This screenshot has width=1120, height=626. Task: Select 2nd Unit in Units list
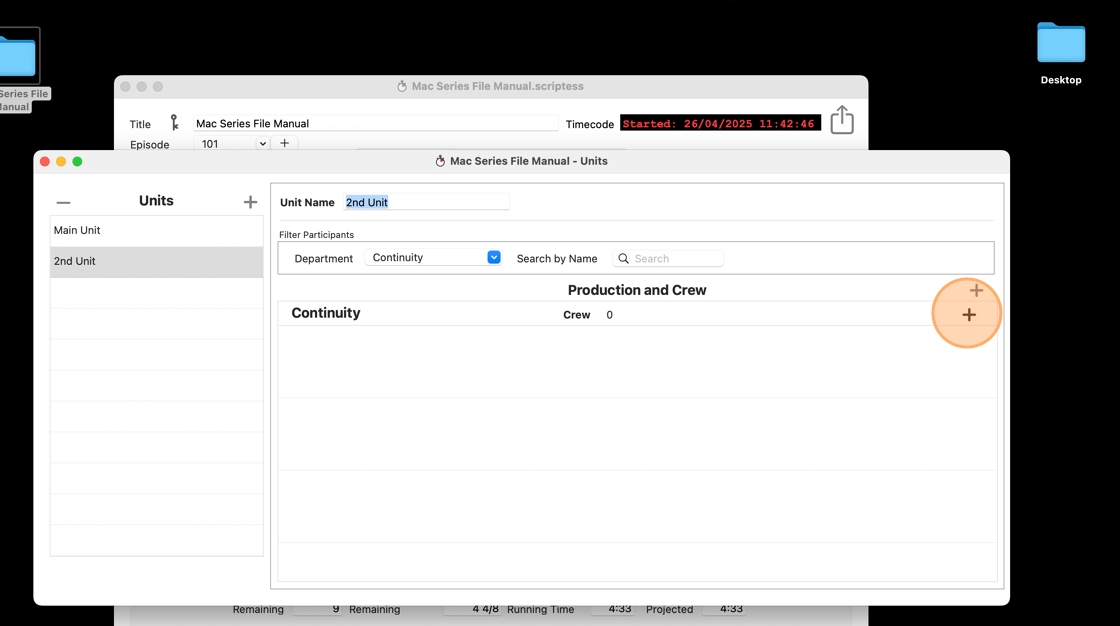tap(156, 262)
